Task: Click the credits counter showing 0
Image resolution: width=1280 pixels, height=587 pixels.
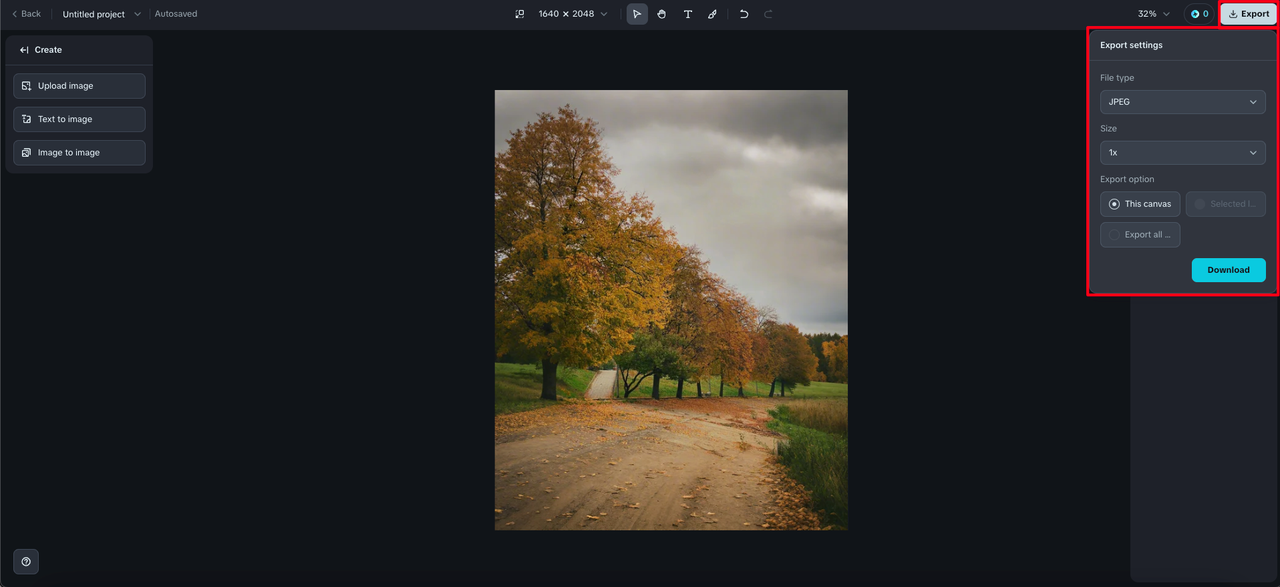Action: point(1199,14)
